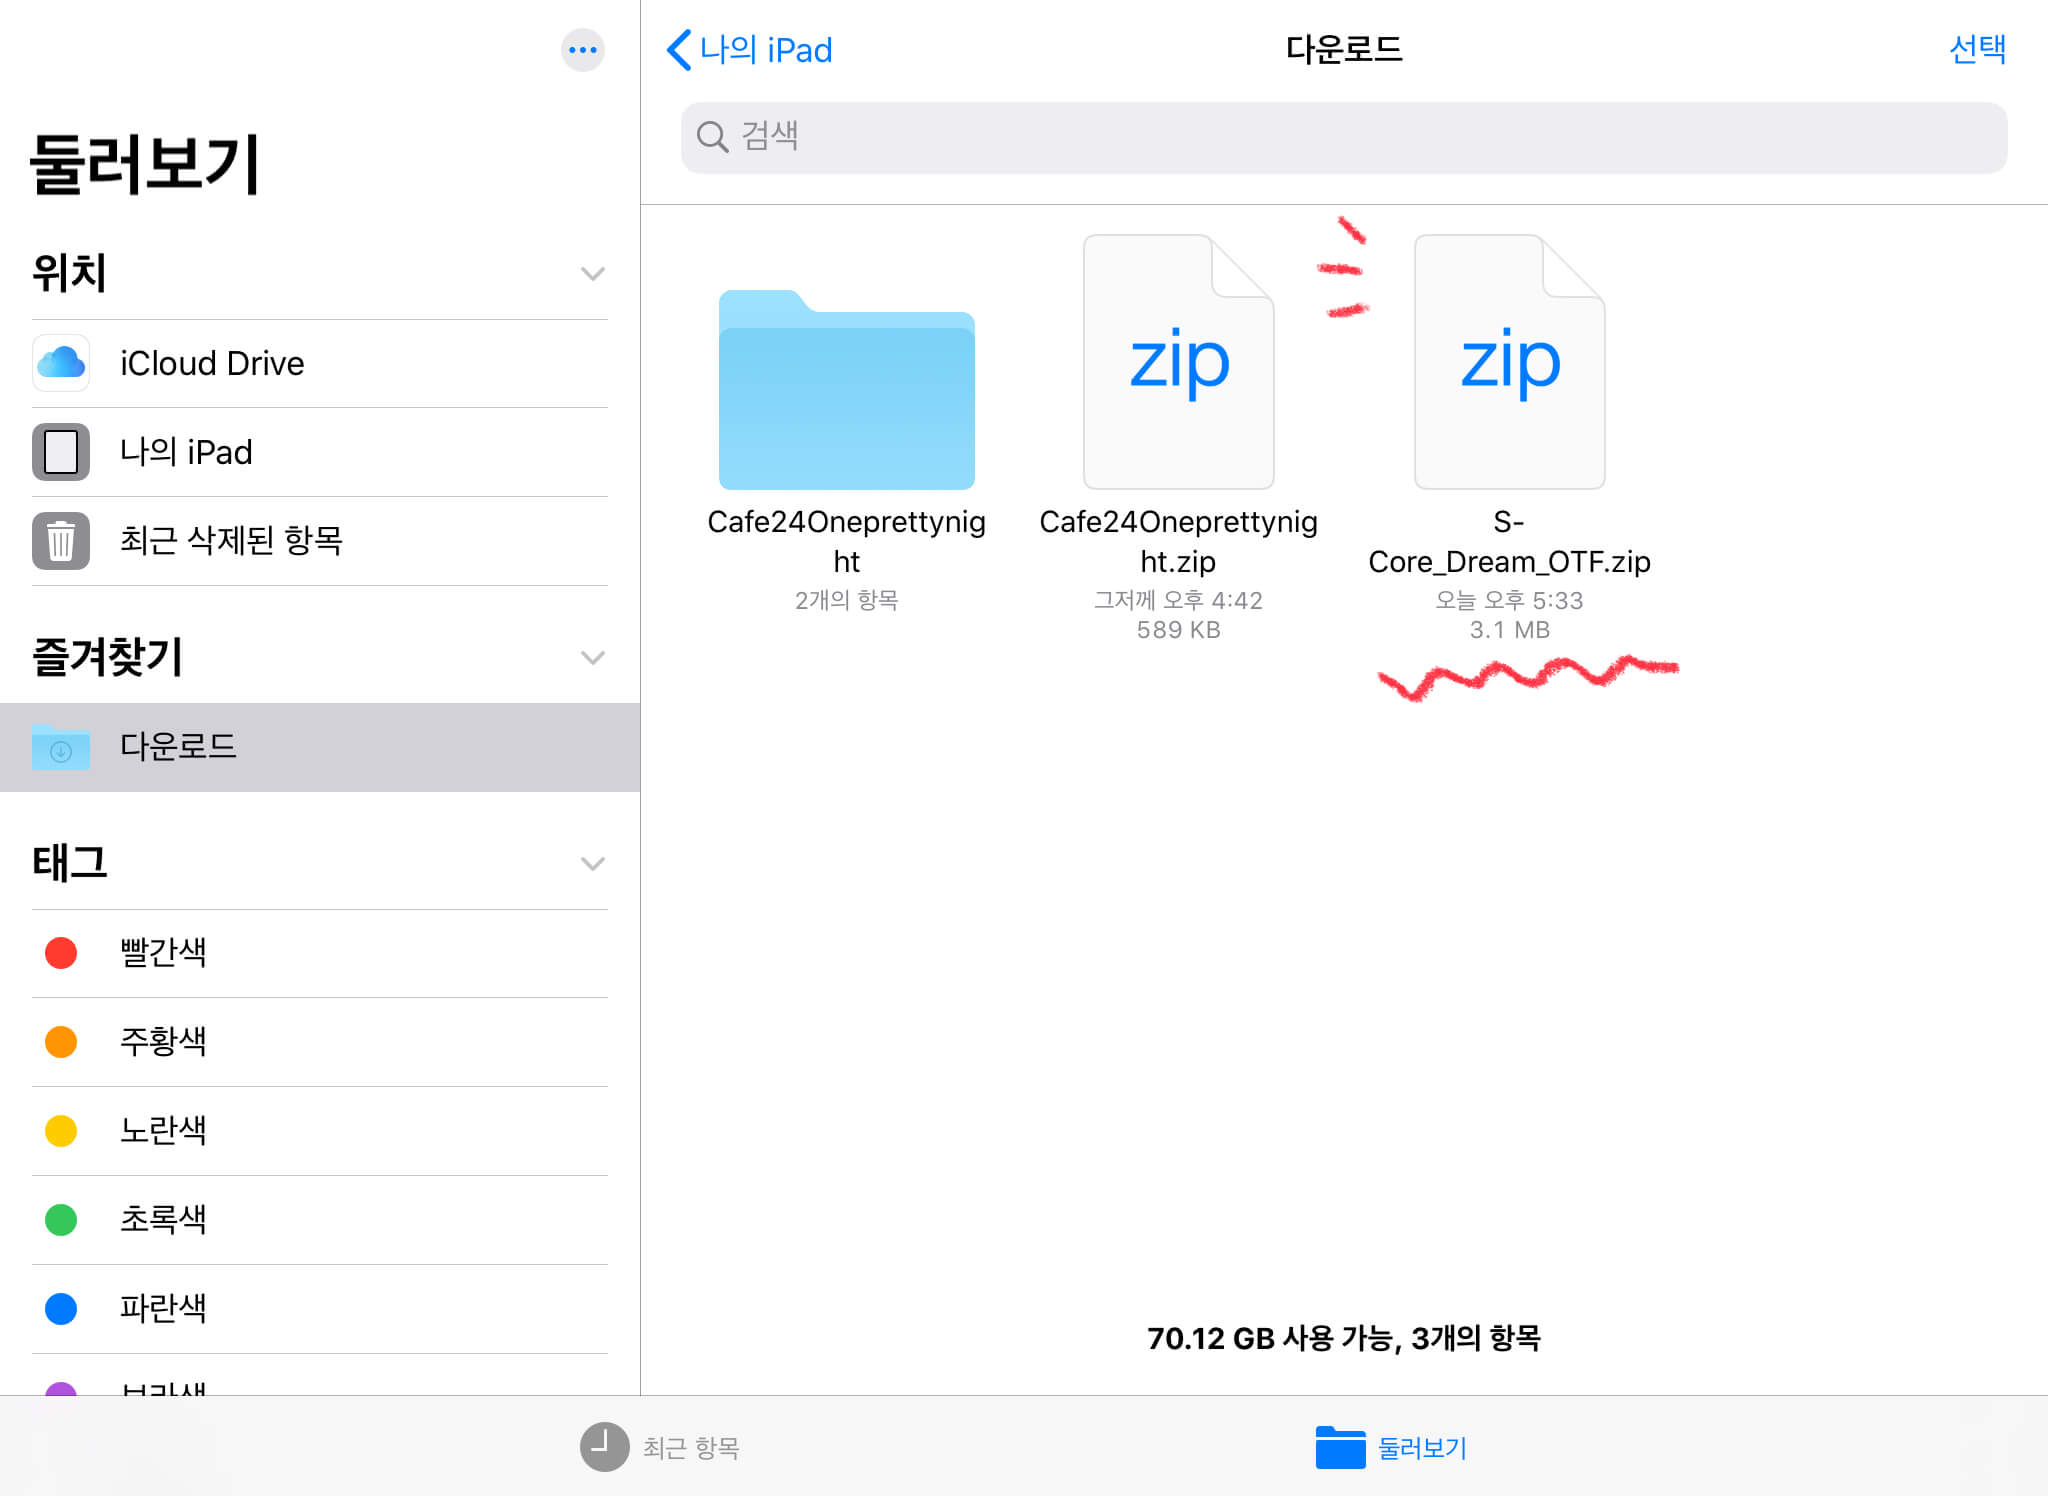The height and width of the screenshot is (1496, 2048).
Task: Go back to 나의 iPad
Action: tap(750, 50)
